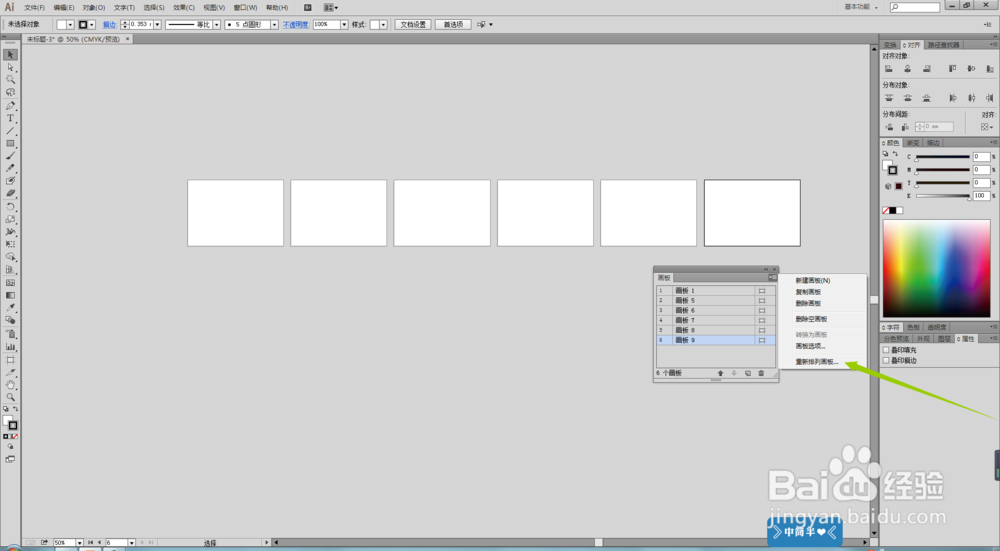The image size is (1000, 551).
Task: Open the 基本功能 workspace dropdown
Action: pos(862,7)
